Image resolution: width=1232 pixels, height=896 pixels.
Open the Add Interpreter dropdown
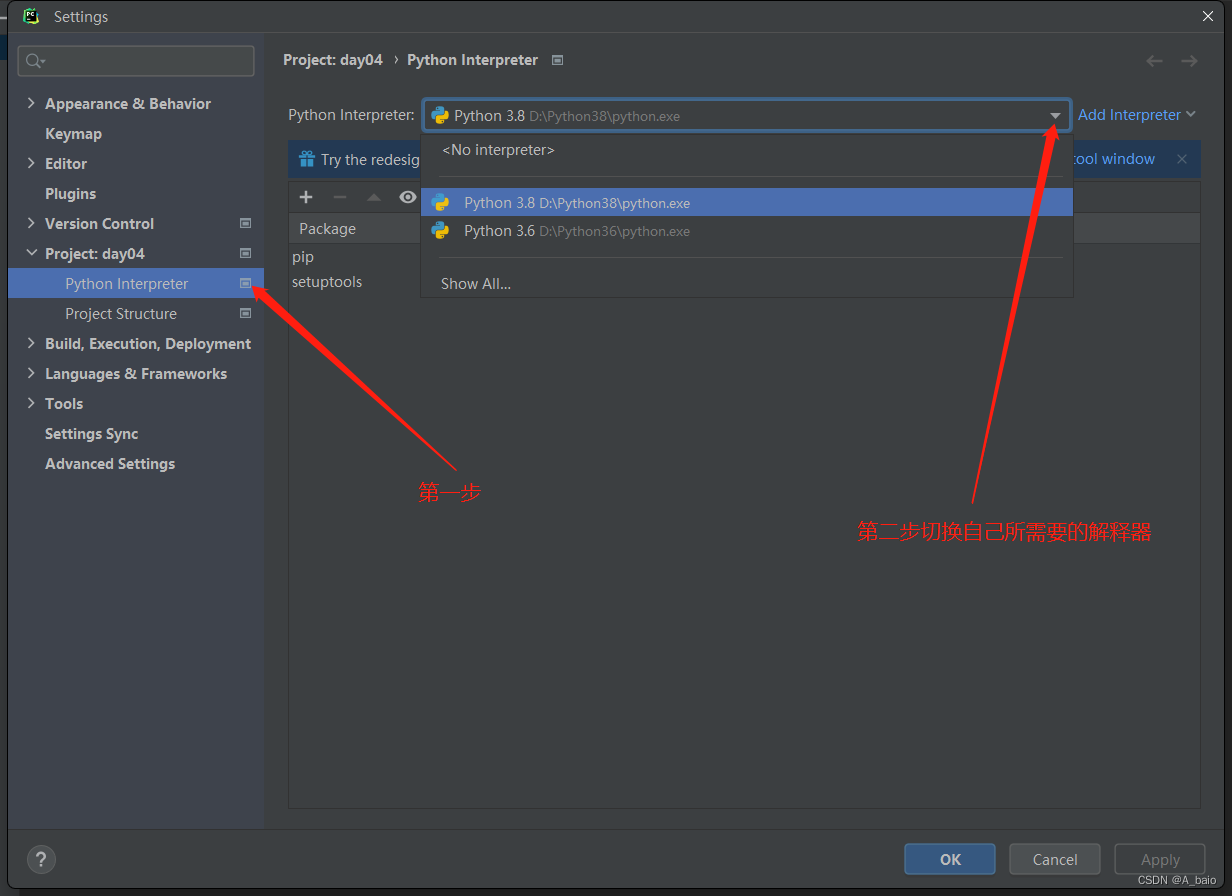tap(1137, 115)
